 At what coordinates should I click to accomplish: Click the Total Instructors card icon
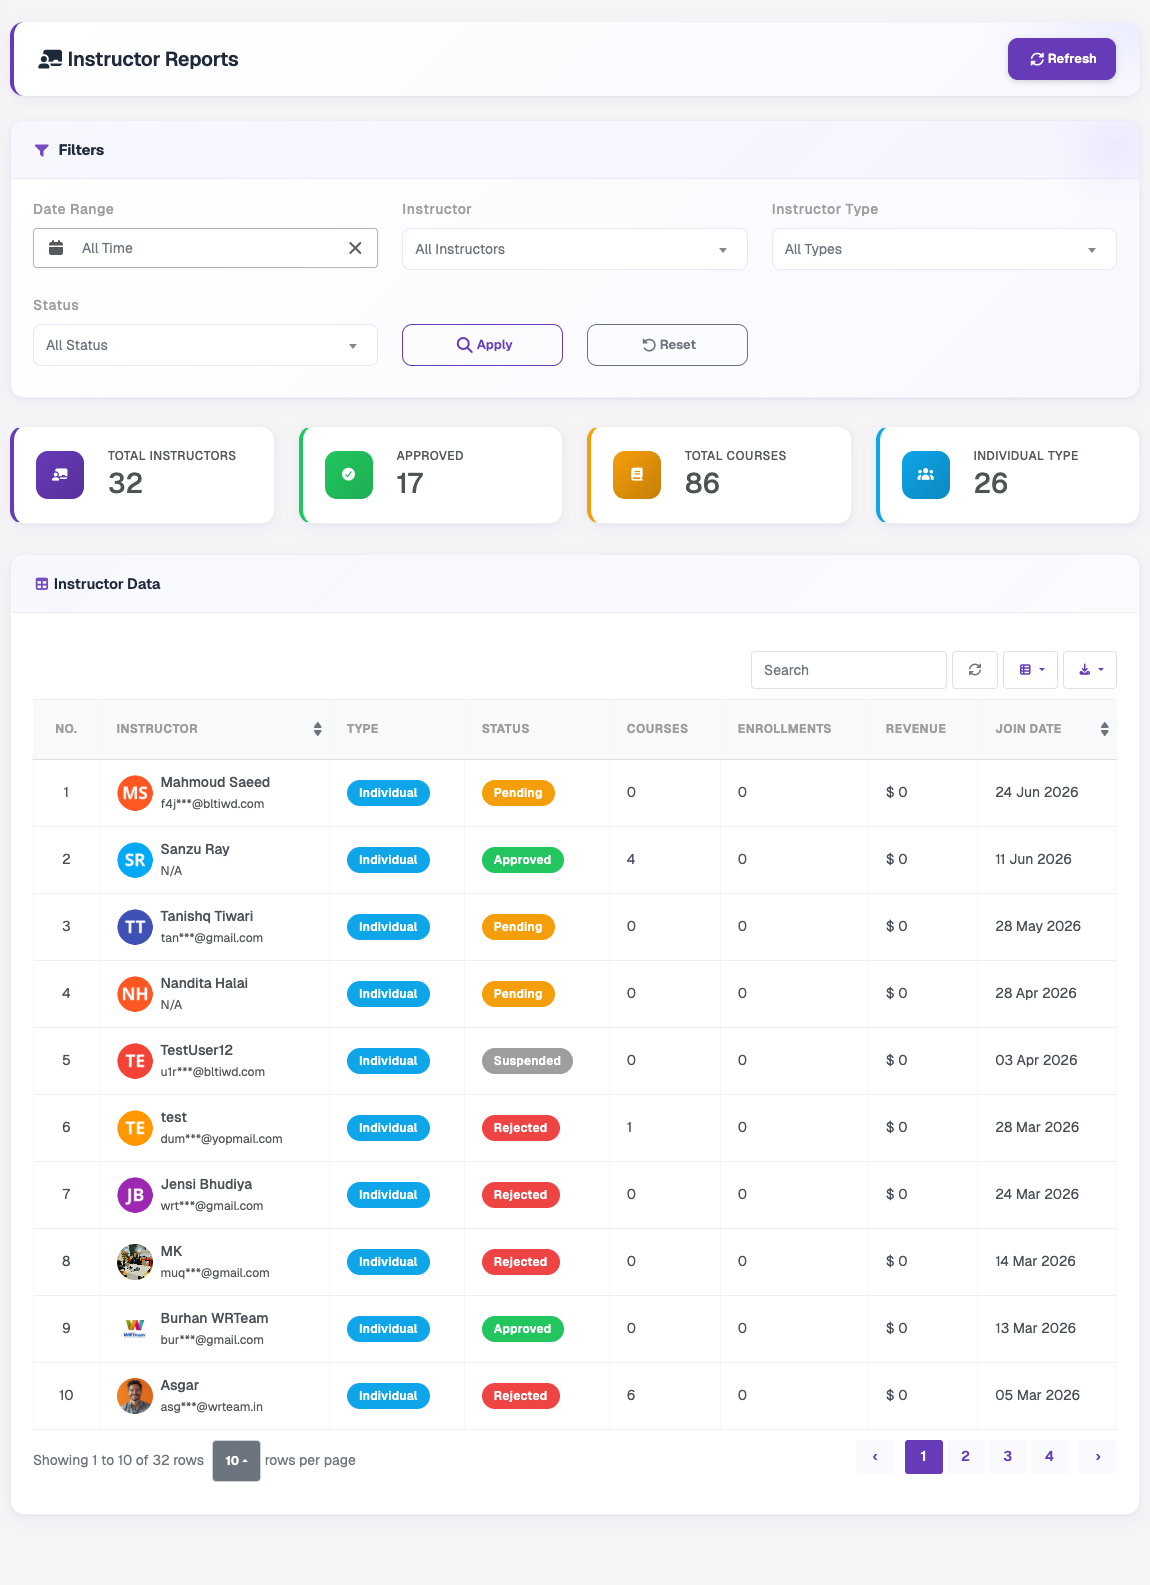pos(60,475)
